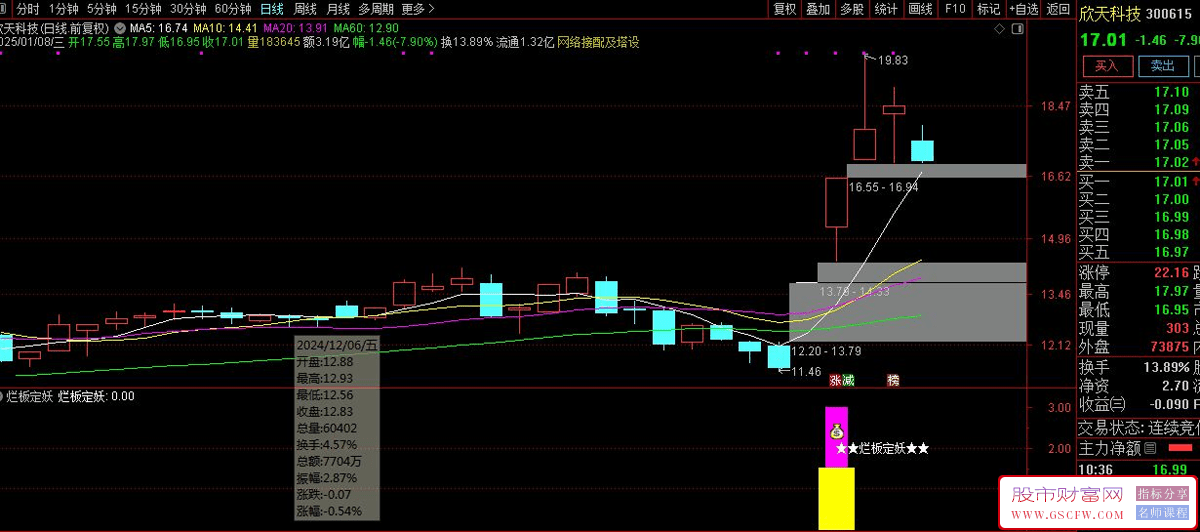Screen dimensions: 1200x532
Task: Click the 卖出 sell button
Action: point(1162,66)
